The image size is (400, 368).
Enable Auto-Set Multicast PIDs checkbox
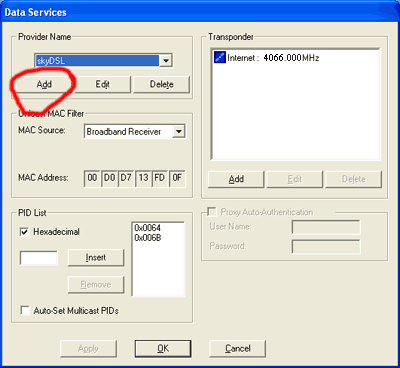click(25, 311)
